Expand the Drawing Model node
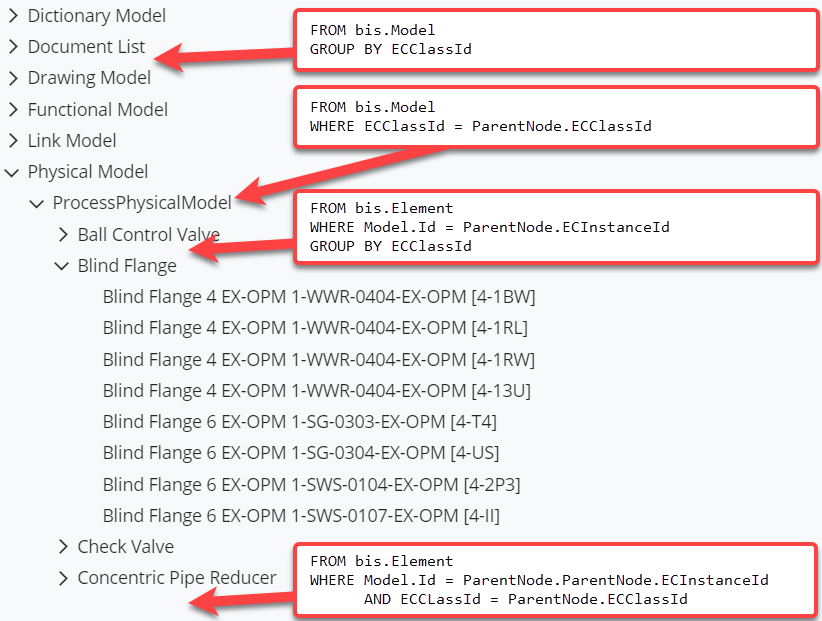This screenshot has height=621, width=822. tap(13, 78)
